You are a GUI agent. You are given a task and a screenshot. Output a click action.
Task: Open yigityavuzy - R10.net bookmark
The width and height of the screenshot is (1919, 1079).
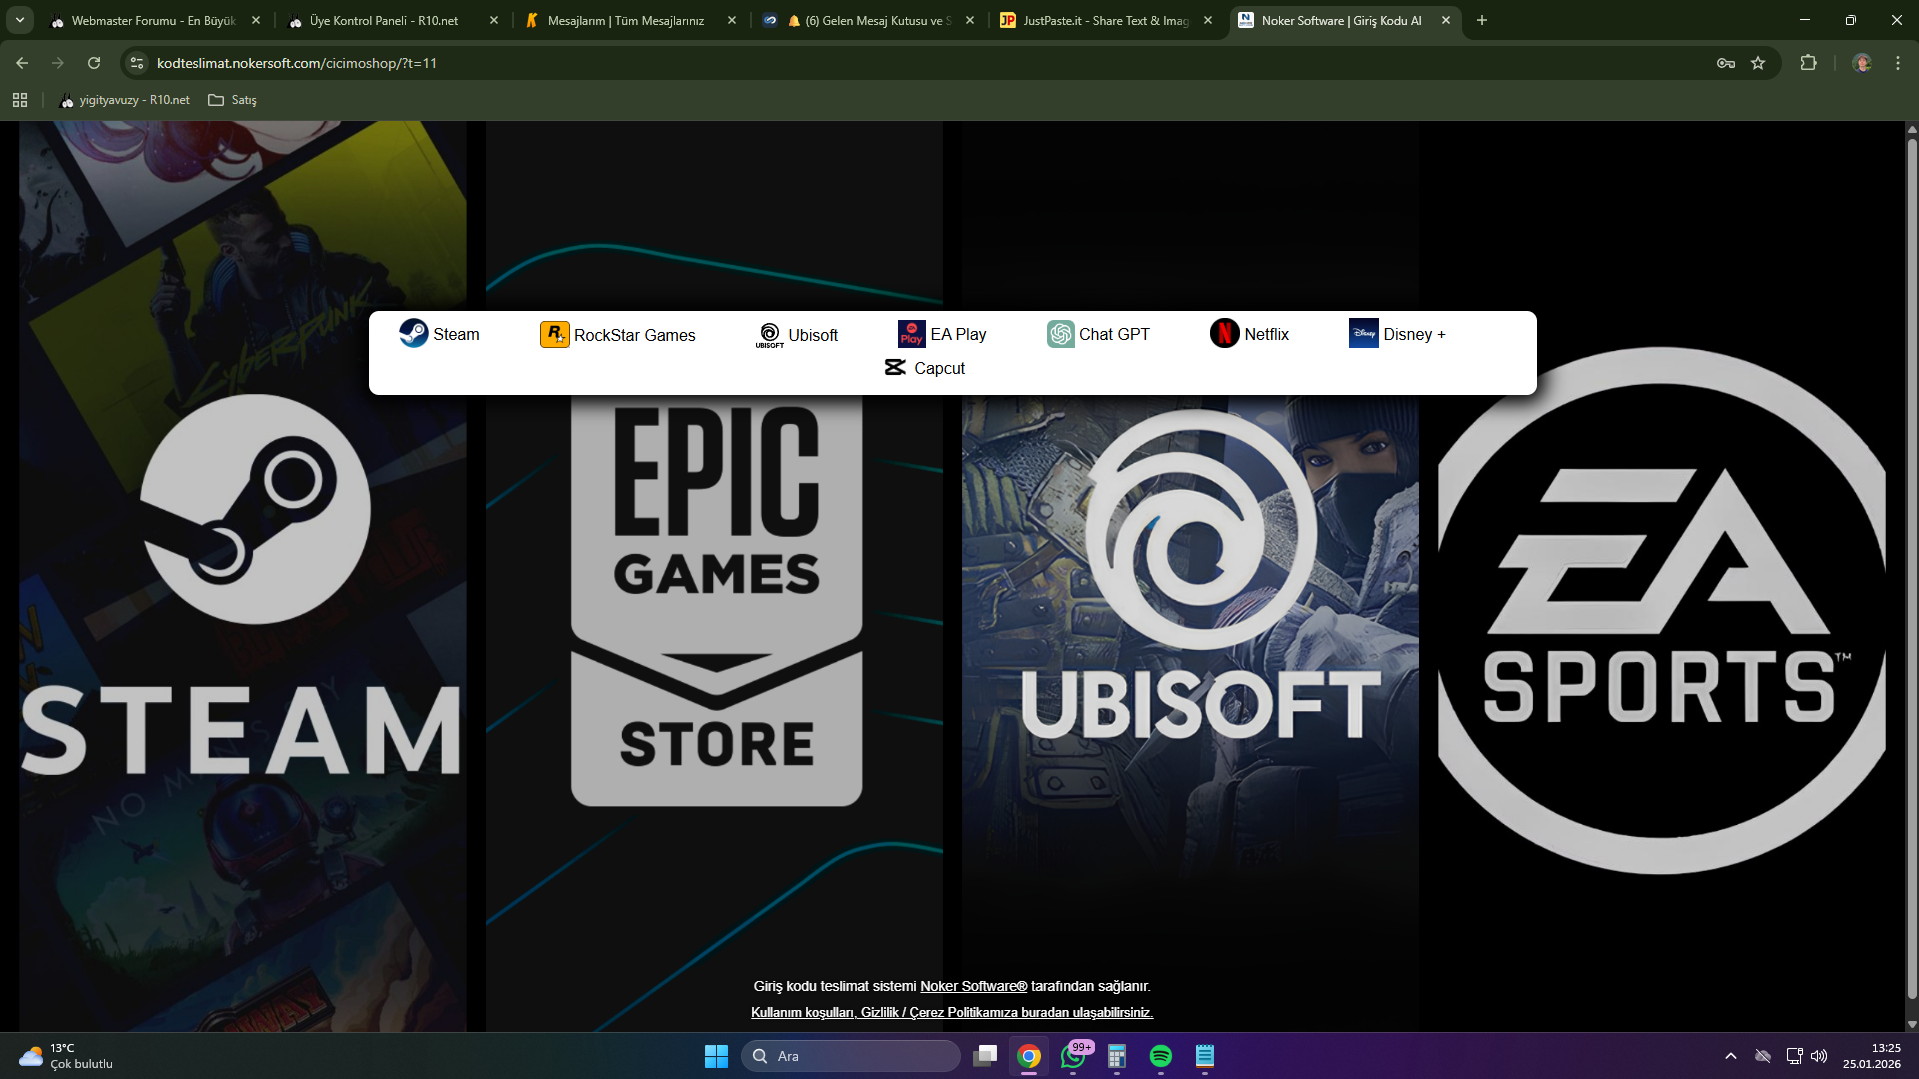point(125,100)
